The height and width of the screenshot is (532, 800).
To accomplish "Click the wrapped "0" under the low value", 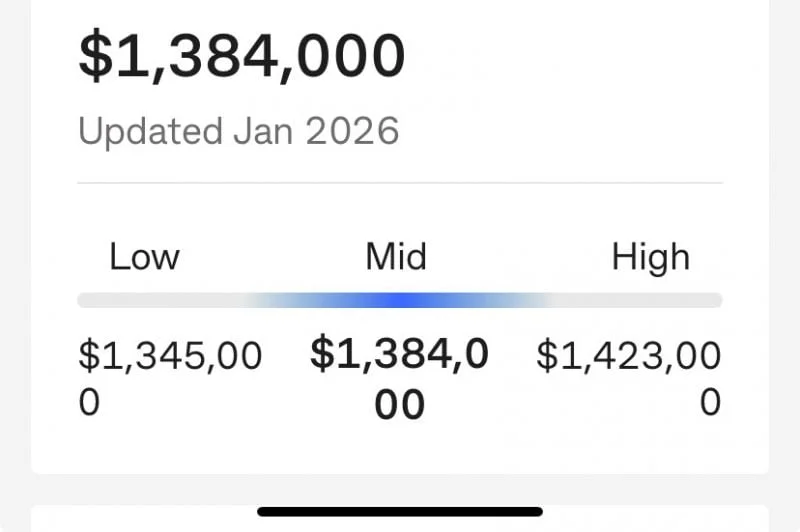I will pyautogui.click(x=89, y=402).
